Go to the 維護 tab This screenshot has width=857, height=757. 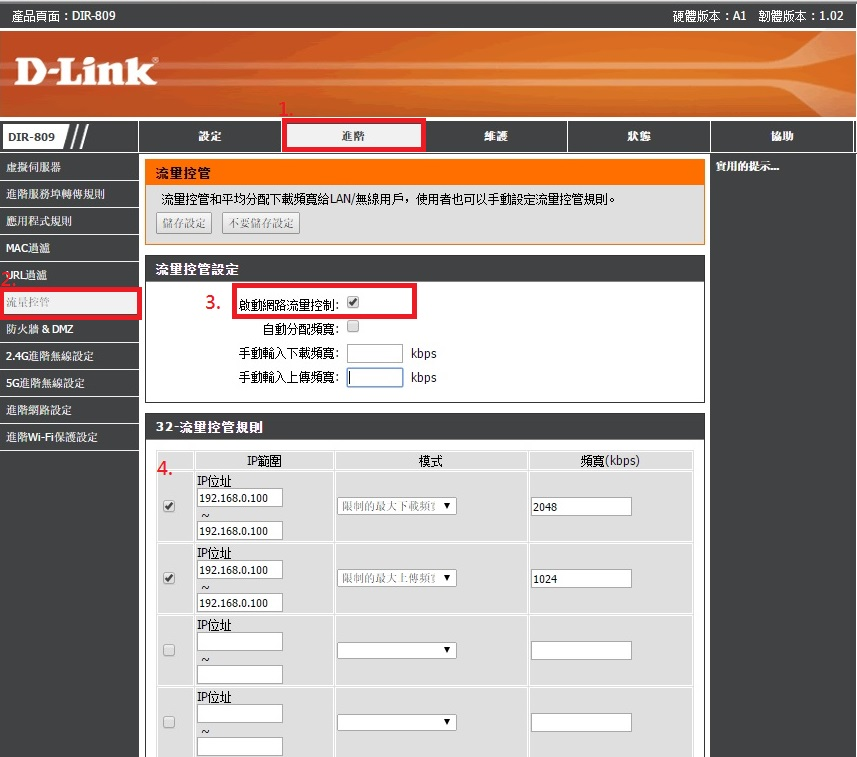(495, 136)
